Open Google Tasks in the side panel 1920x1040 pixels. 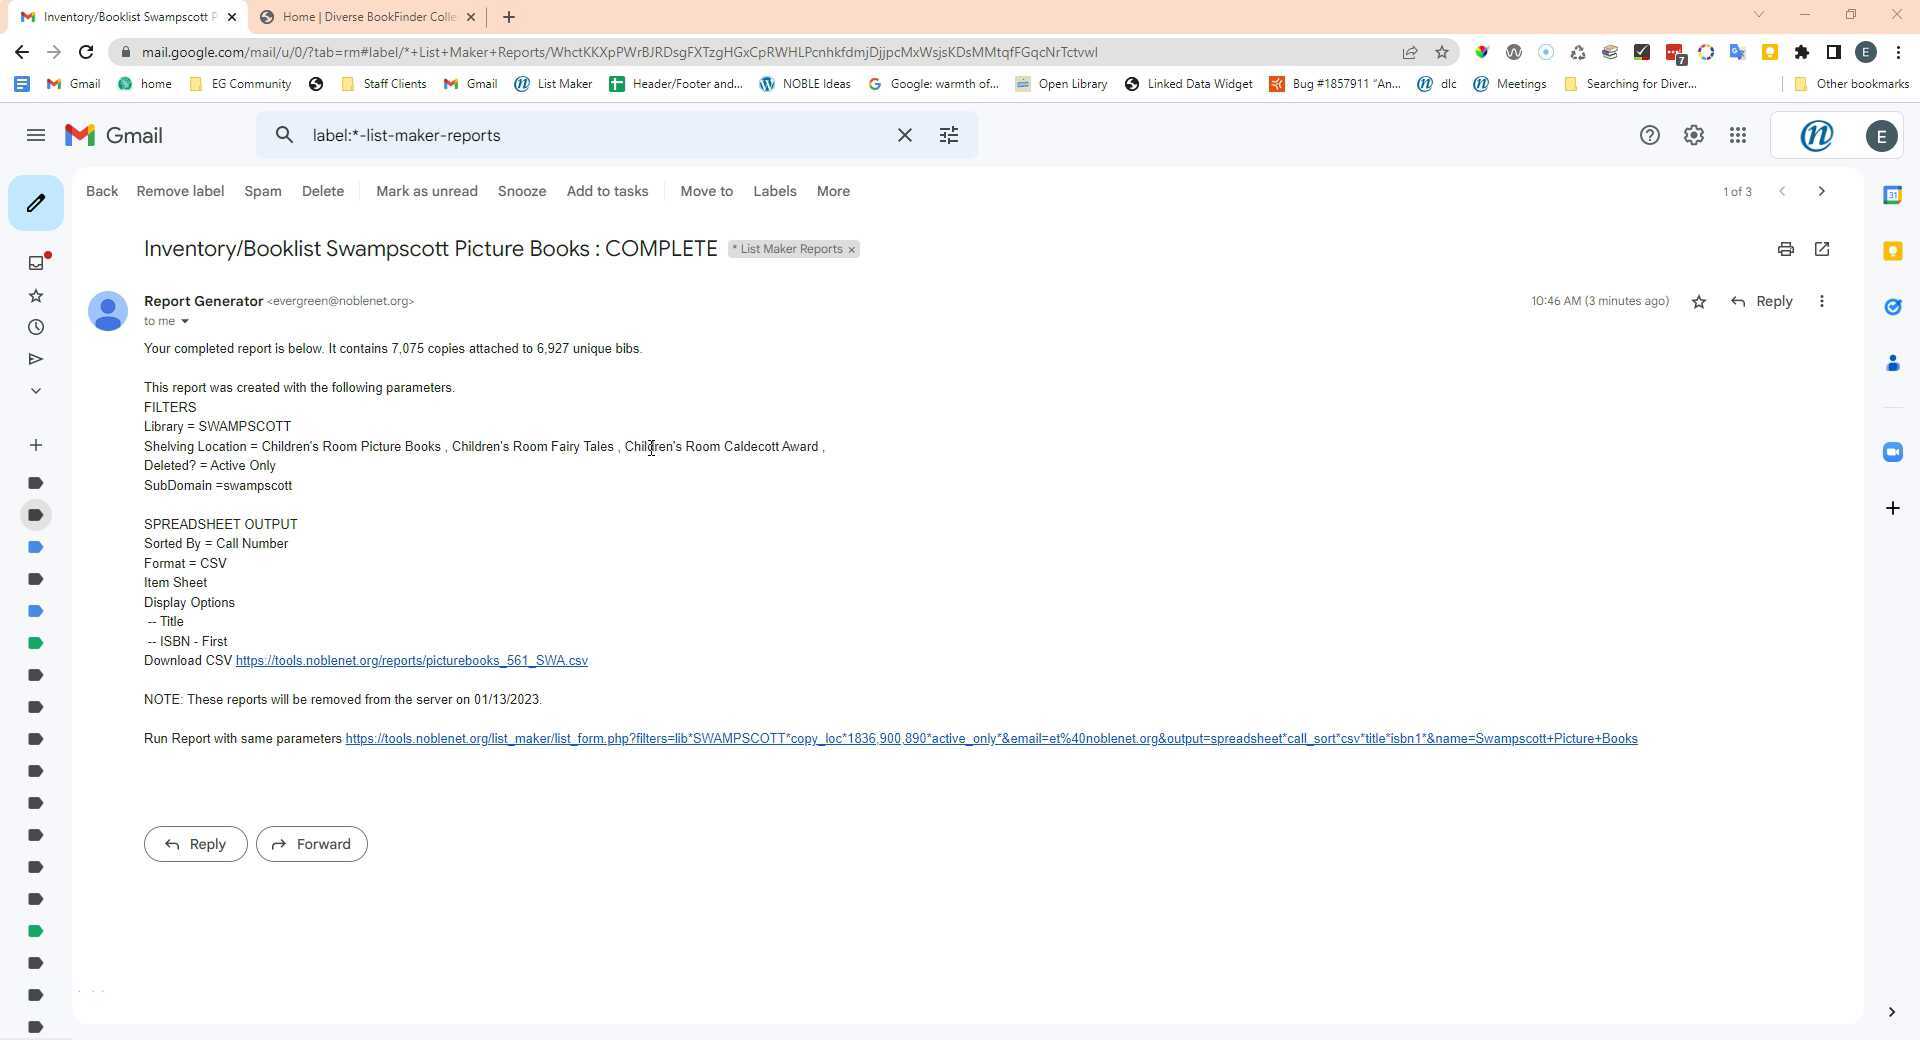click(1892, 307)
